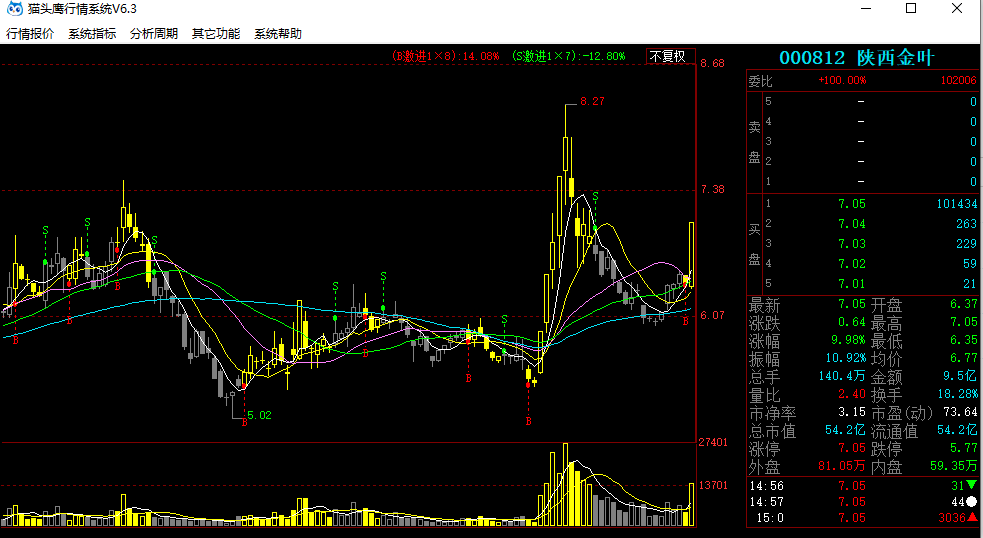The width and height of the screenshot is (983, 538).
Task: Click the 8.27 high price marker
Action: point(592,102)
